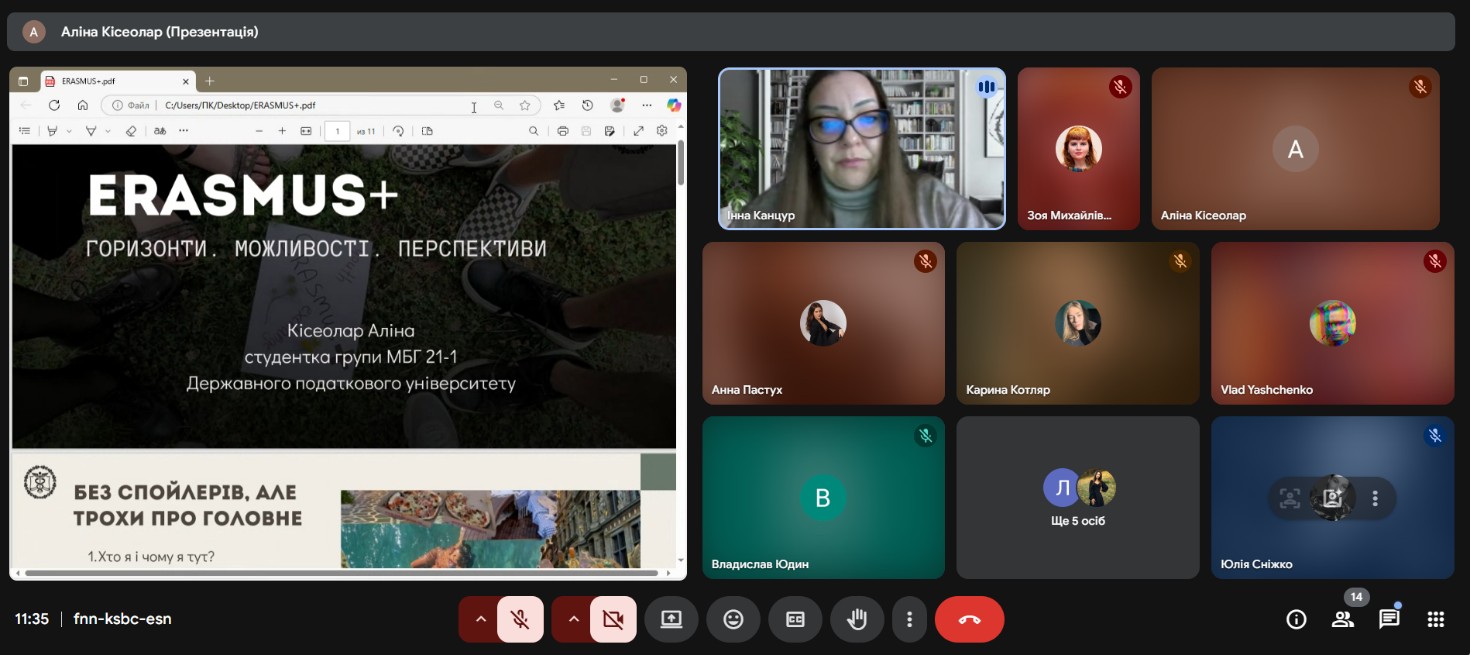Open chat with everyone
Image resolution: width=1470 pixels, height=655 pixels.
click(1389, 619)
